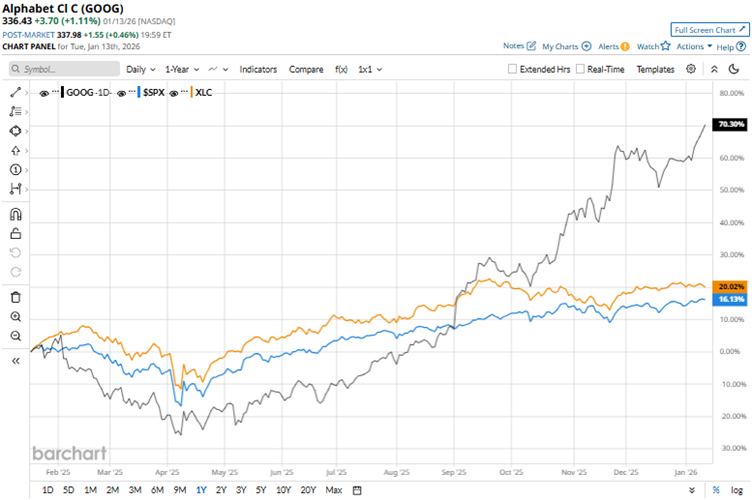Open chart settings gear icon
Screen dimensions: 752x500
point(691,69)
